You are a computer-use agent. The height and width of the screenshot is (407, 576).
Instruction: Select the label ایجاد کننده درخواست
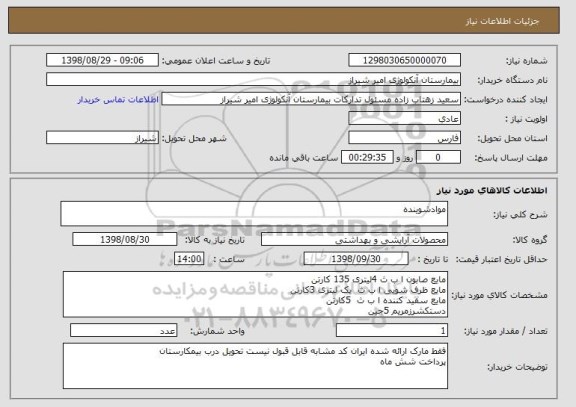pos(506,100)
